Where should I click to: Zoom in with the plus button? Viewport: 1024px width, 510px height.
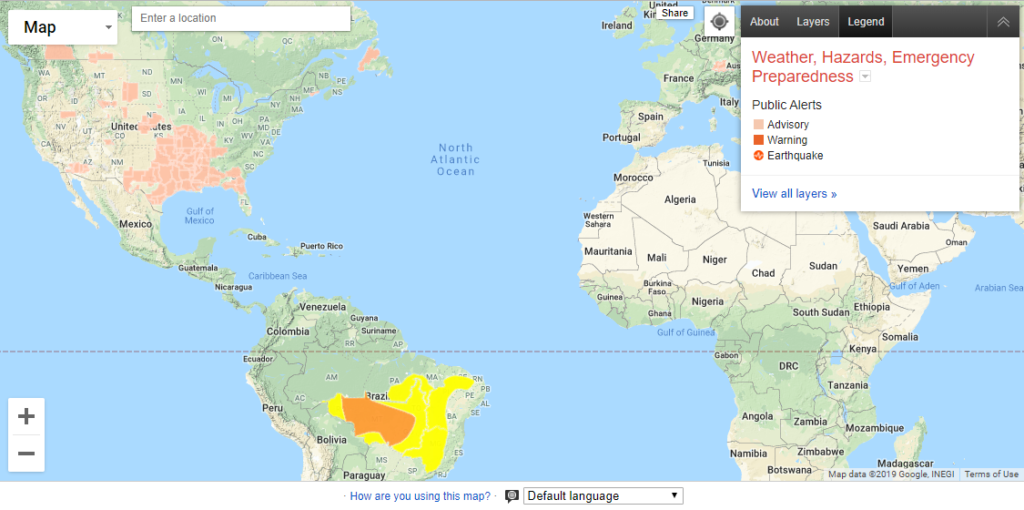pyautogui.click(x=26, y=417)
